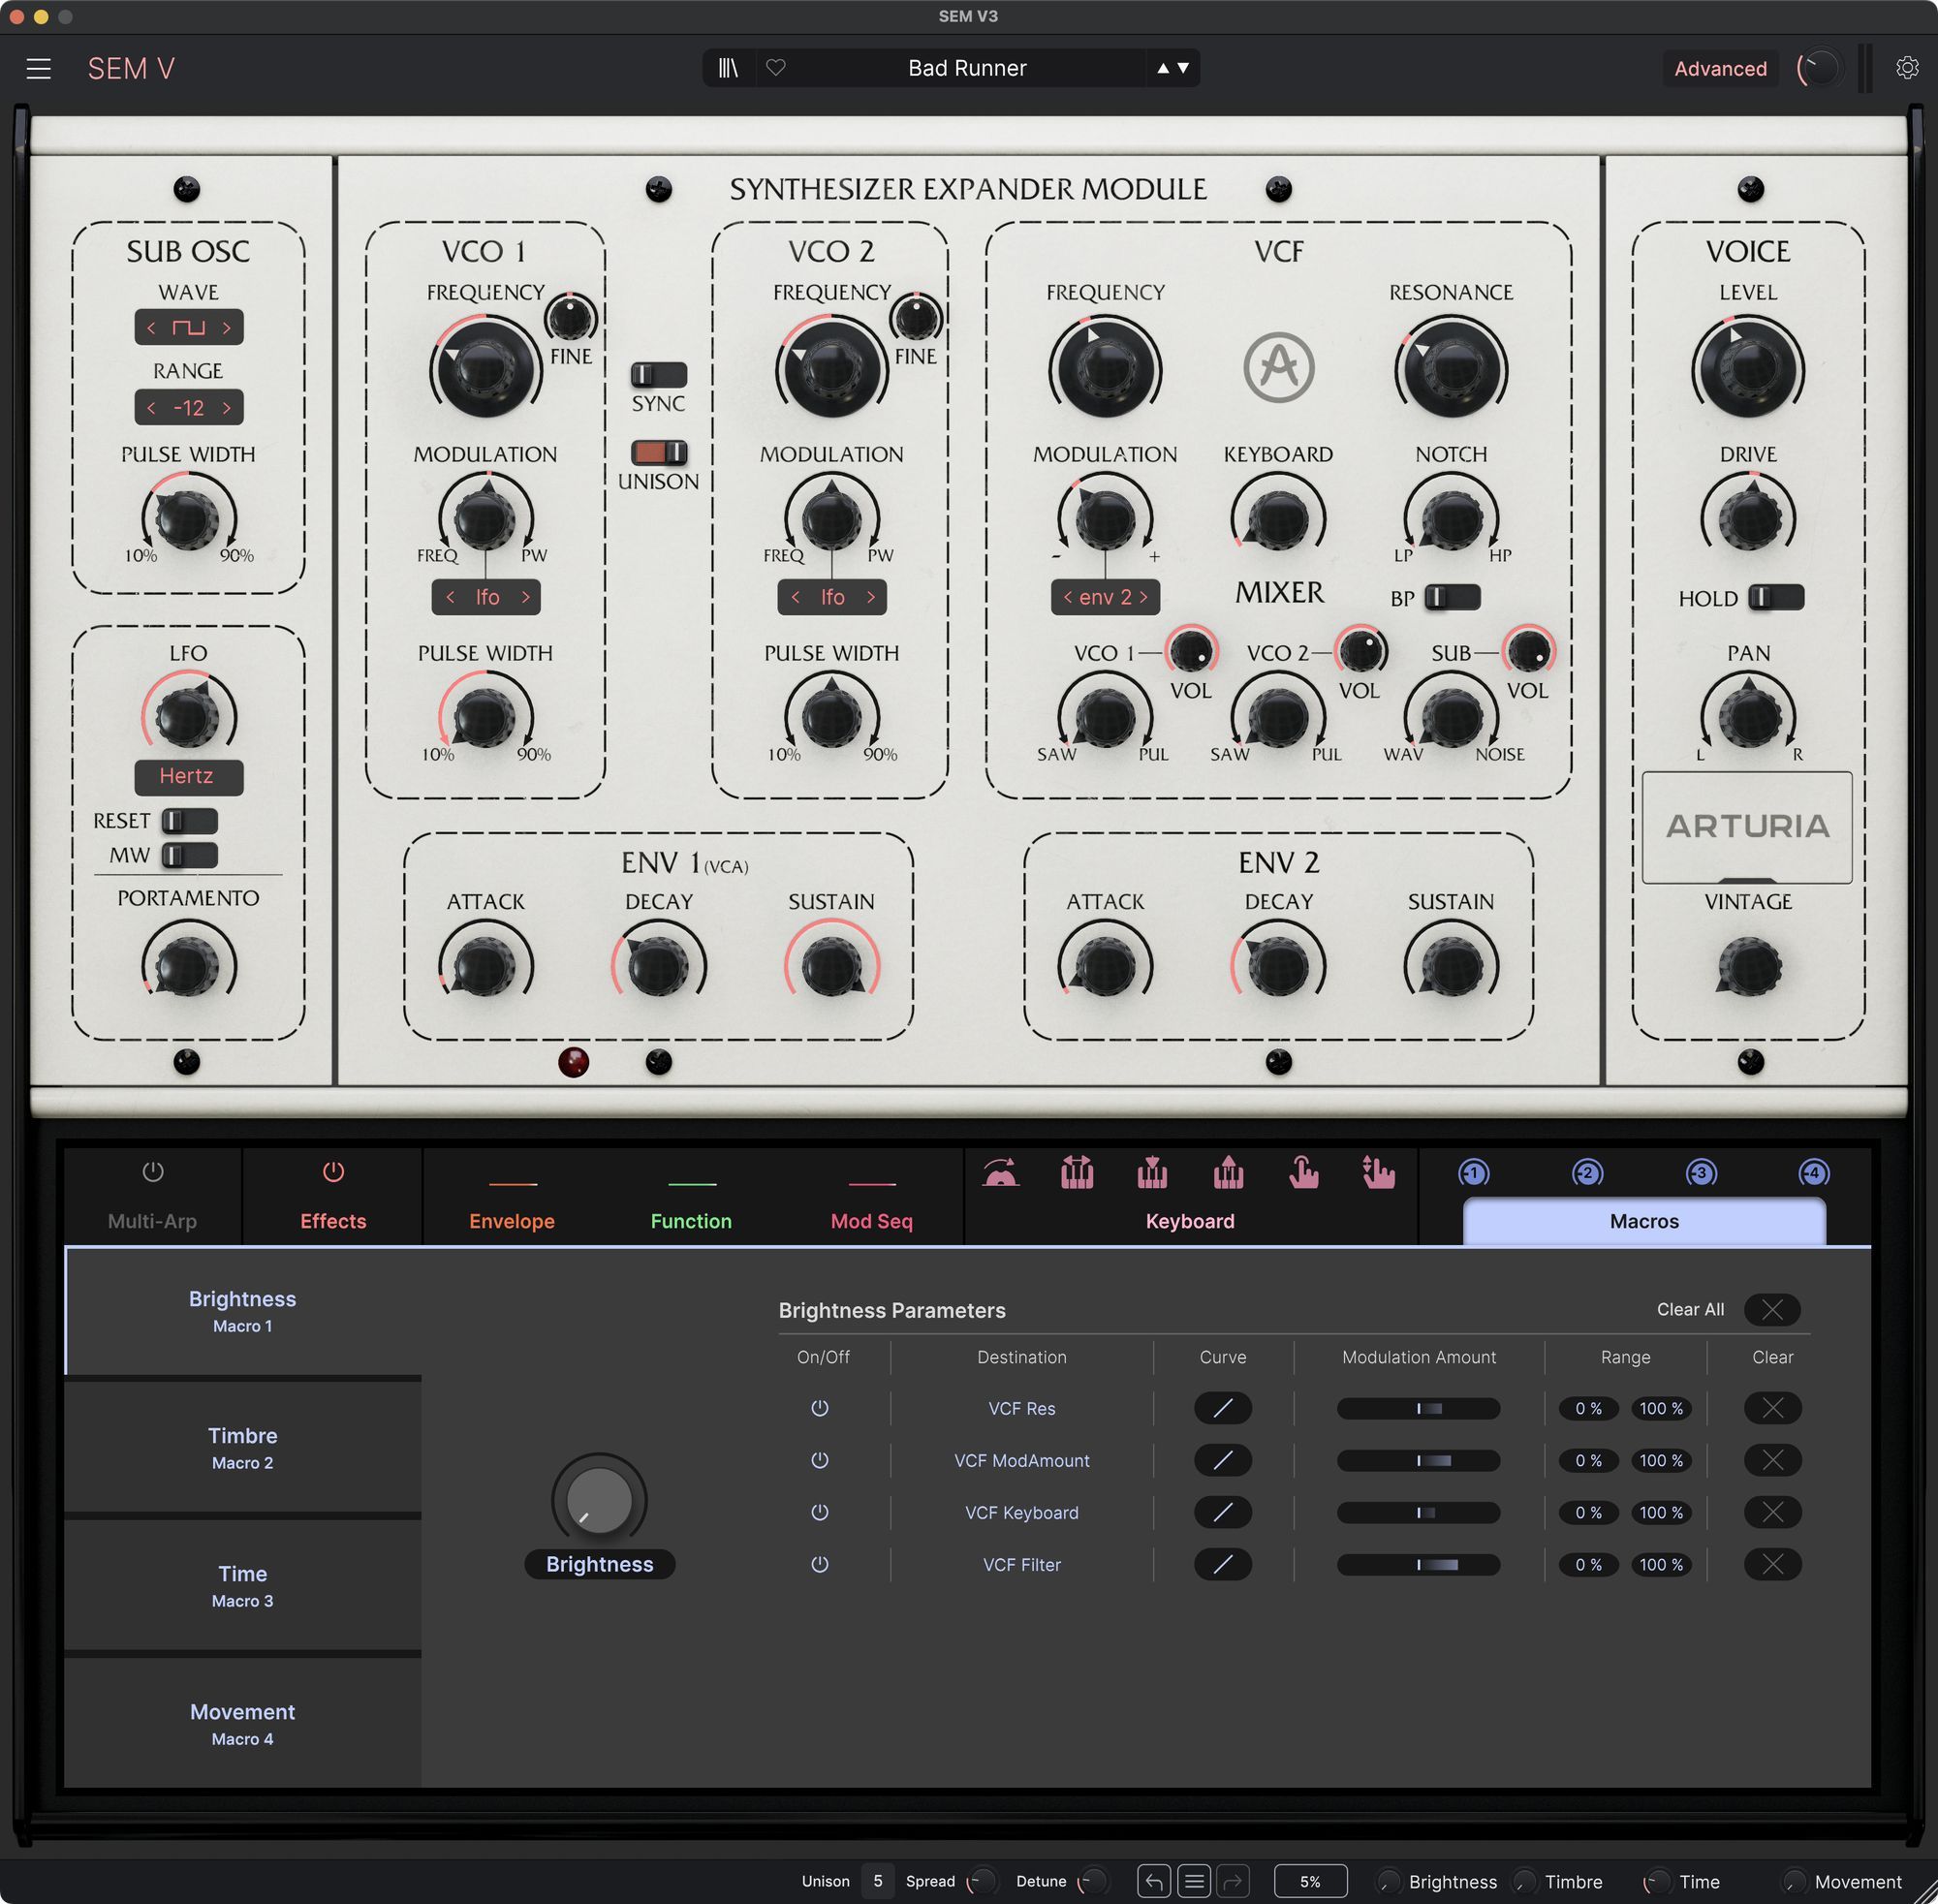Select next sub oscillator wave

(227, 327)
